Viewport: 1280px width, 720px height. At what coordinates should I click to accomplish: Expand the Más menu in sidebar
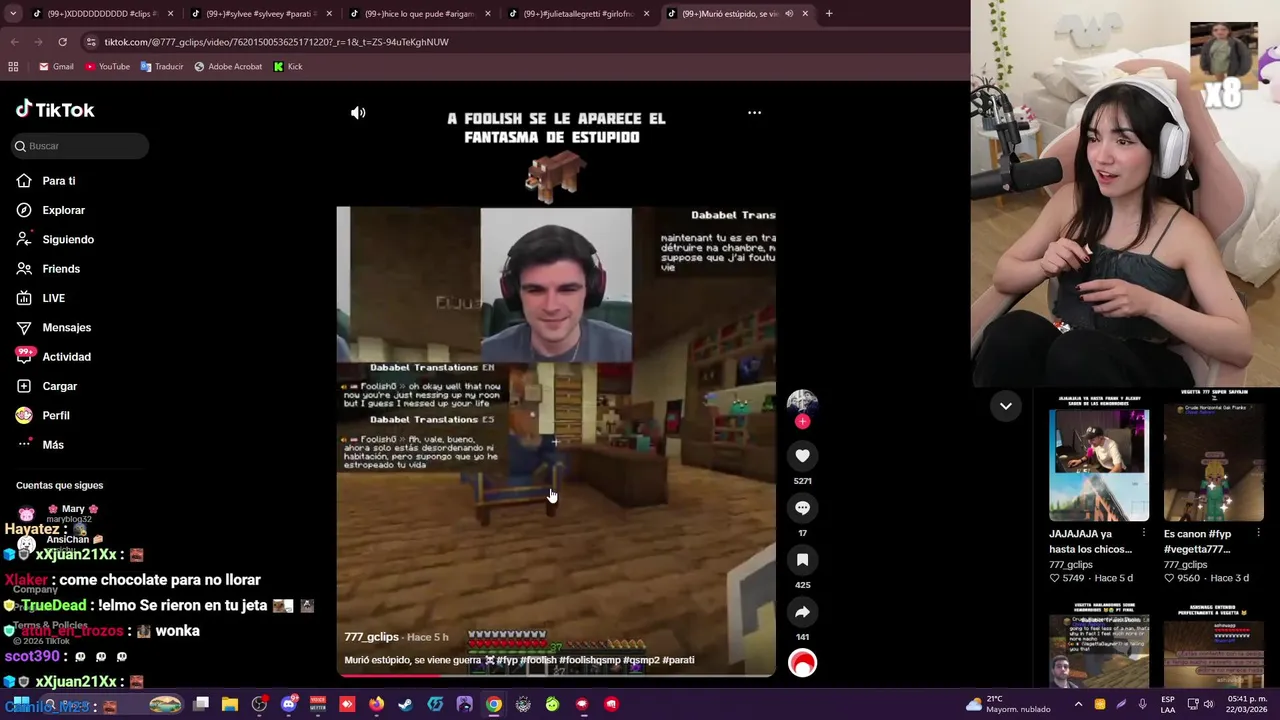tap(52, 445)
